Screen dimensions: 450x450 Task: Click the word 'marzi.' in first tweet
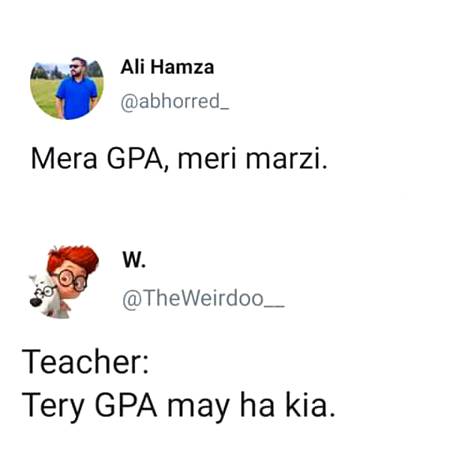pos(287,159)
